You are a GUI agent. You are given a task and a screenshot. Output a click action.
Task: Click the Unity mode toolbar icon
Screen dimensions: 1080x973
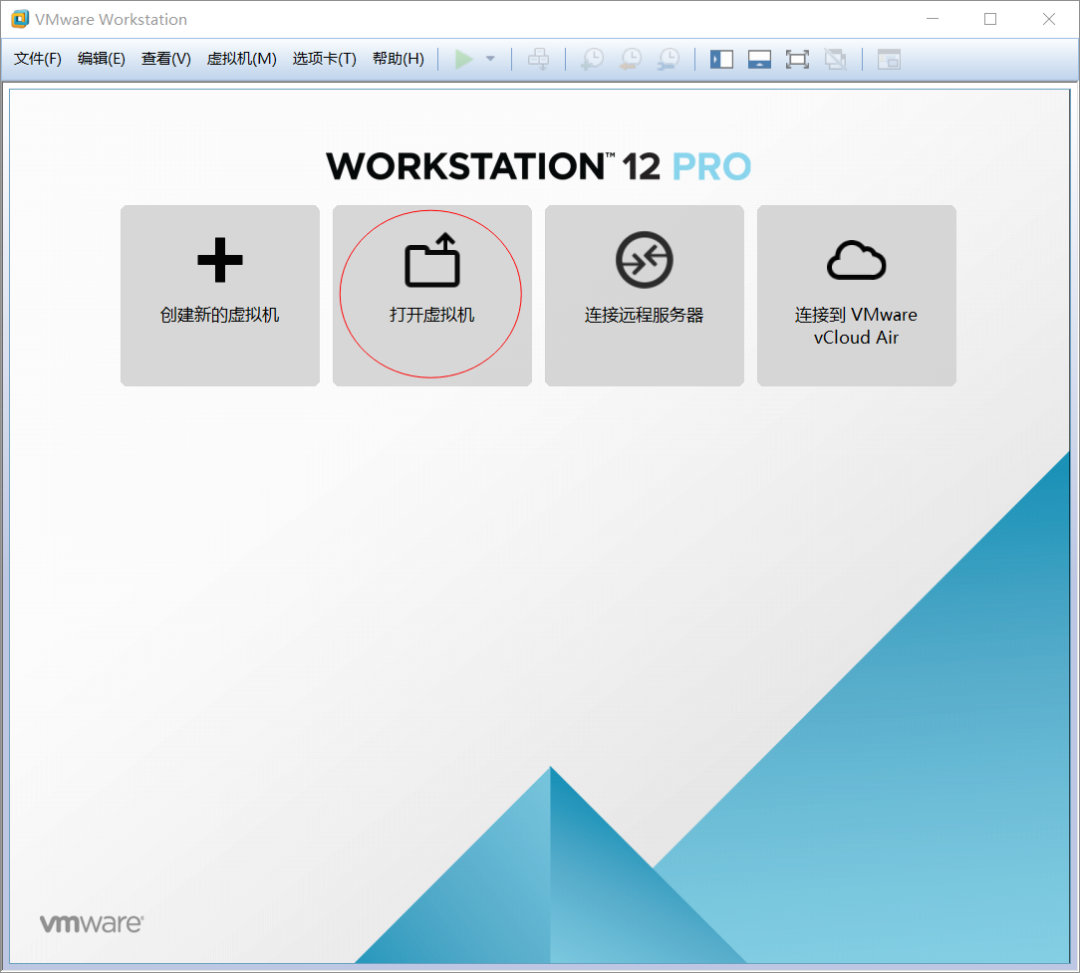835,59
